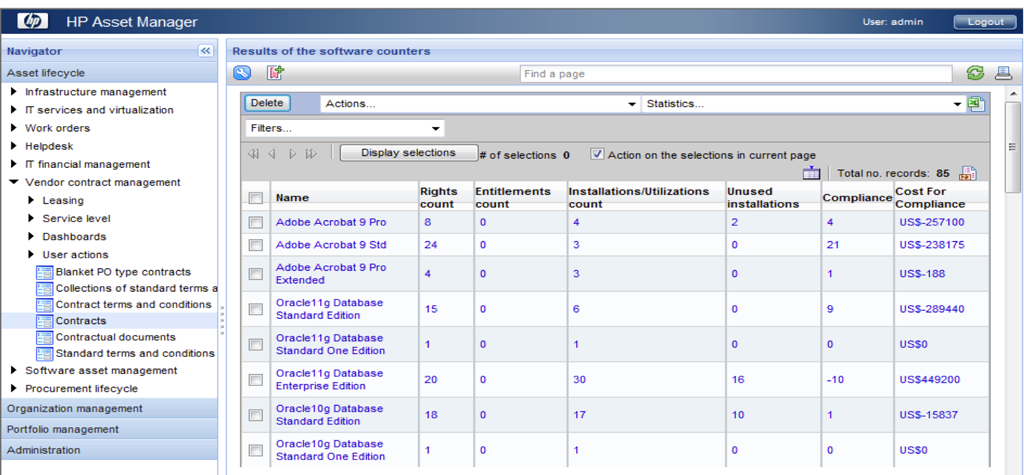Toggle the select-all checkbox in table header

point(255,198)
